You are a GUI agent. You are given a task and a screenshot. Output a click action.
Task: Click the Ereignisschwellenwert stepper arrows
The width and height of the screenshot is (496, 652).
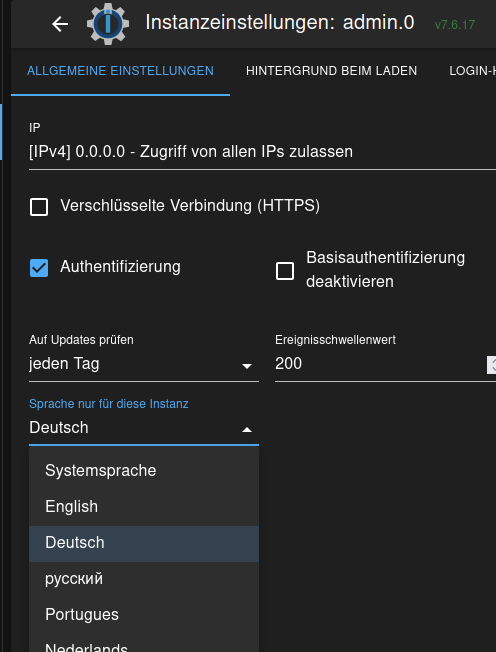point(491,365)
